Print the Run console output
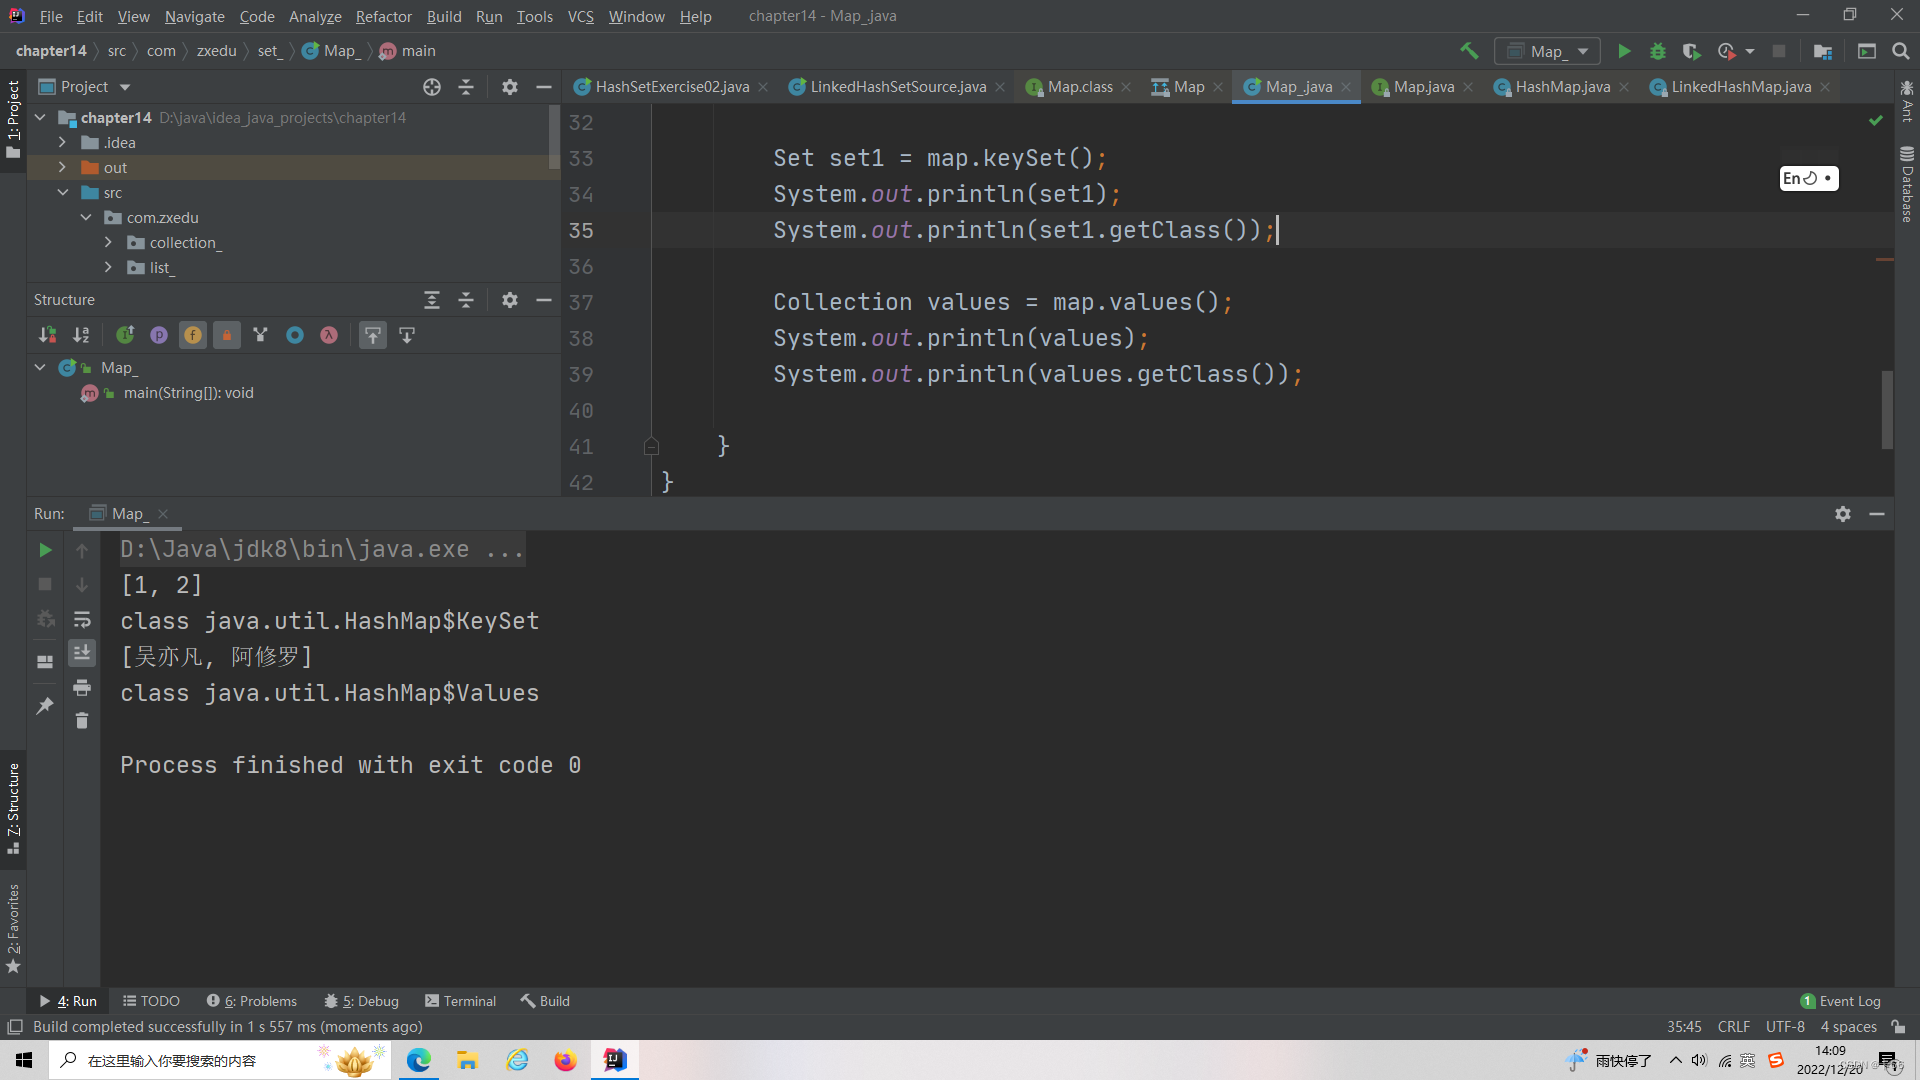This screenshot has height=1080, width=1920. pyautogui.click(x=82, y=687)
